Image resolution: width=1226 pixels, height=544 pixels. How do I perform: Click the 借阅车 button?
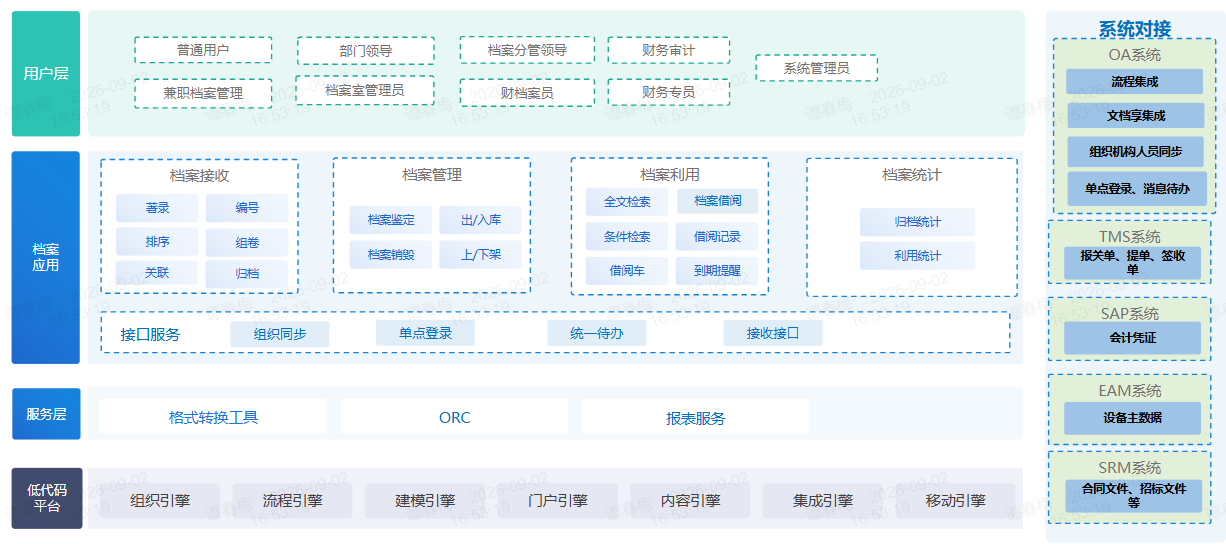(627, 271)
